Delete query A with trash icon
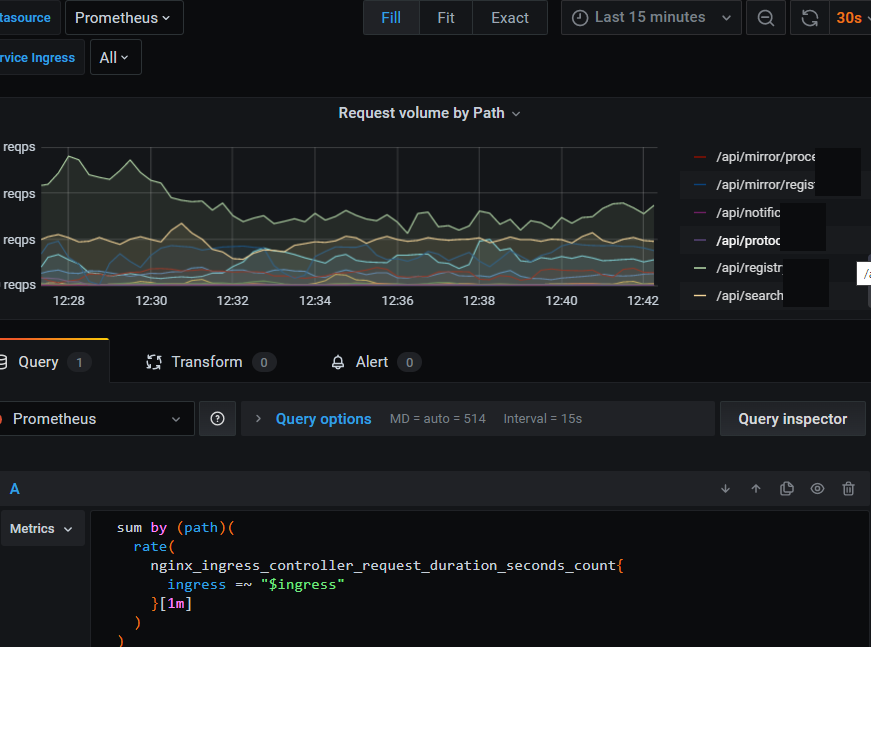 848,489
